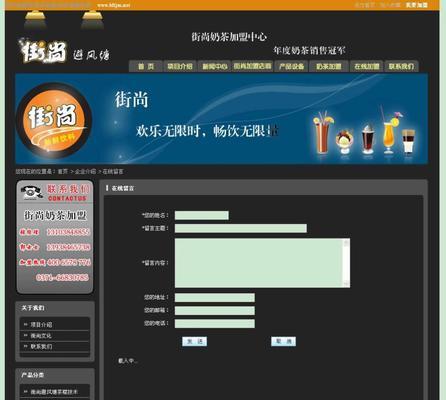Click the message textarea scrollbar down arrow
The width and height of the screenshot is (446, 400).
click(x=346, y=283)
